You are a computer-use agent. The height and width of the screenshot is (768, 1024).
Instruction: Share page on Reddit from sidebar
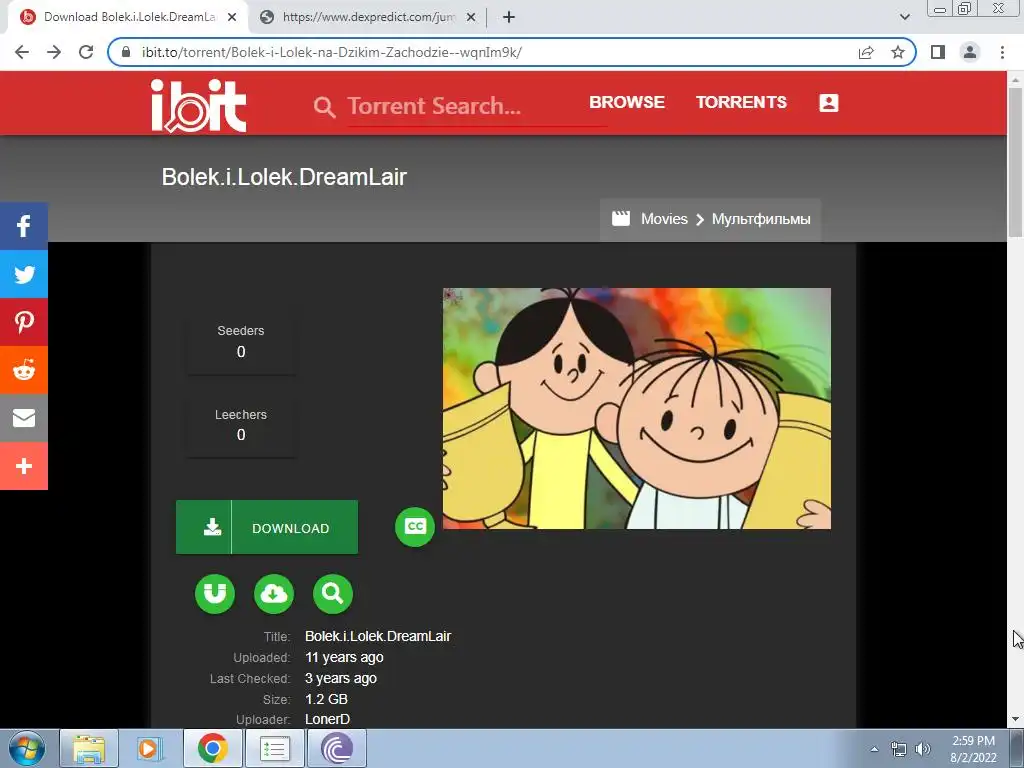tap(24, 370)
